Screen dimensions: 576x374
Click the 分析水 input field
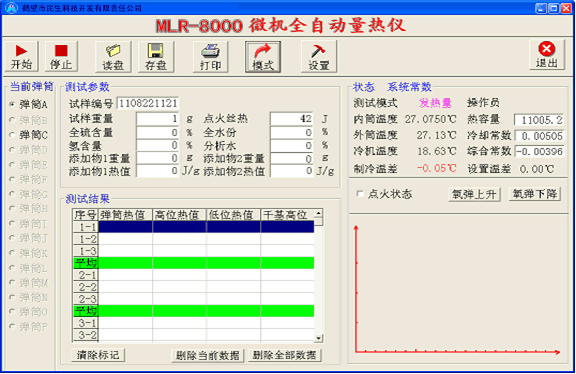click(x=292, y=145)
